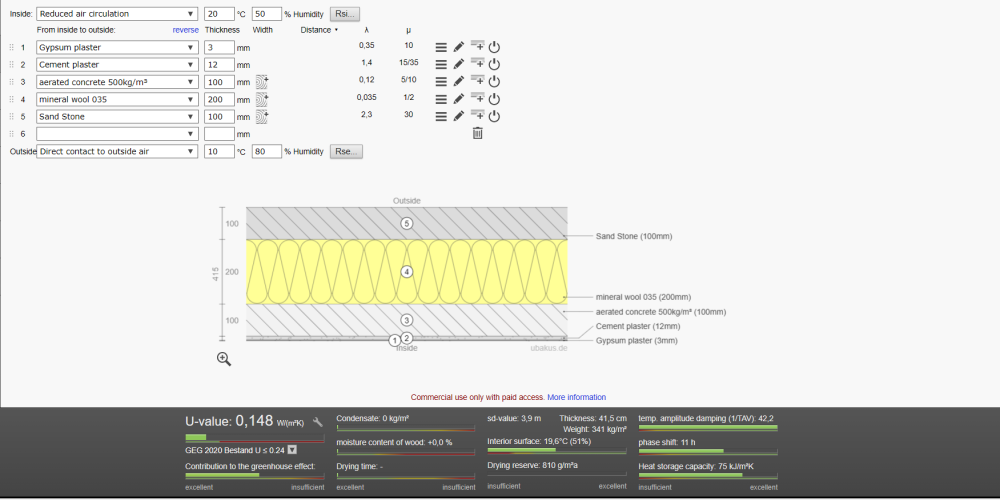Click 'mineral wool 035 (200mm)' diagram label
Screen dimensions: 1000x500
coord(643,297)
